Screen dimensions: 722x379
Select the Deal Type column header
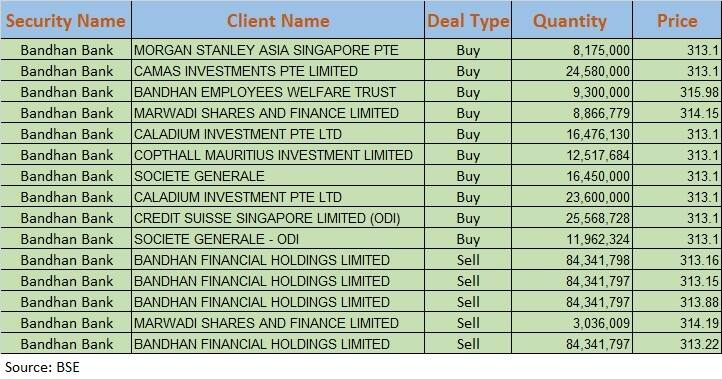(468, 20)
